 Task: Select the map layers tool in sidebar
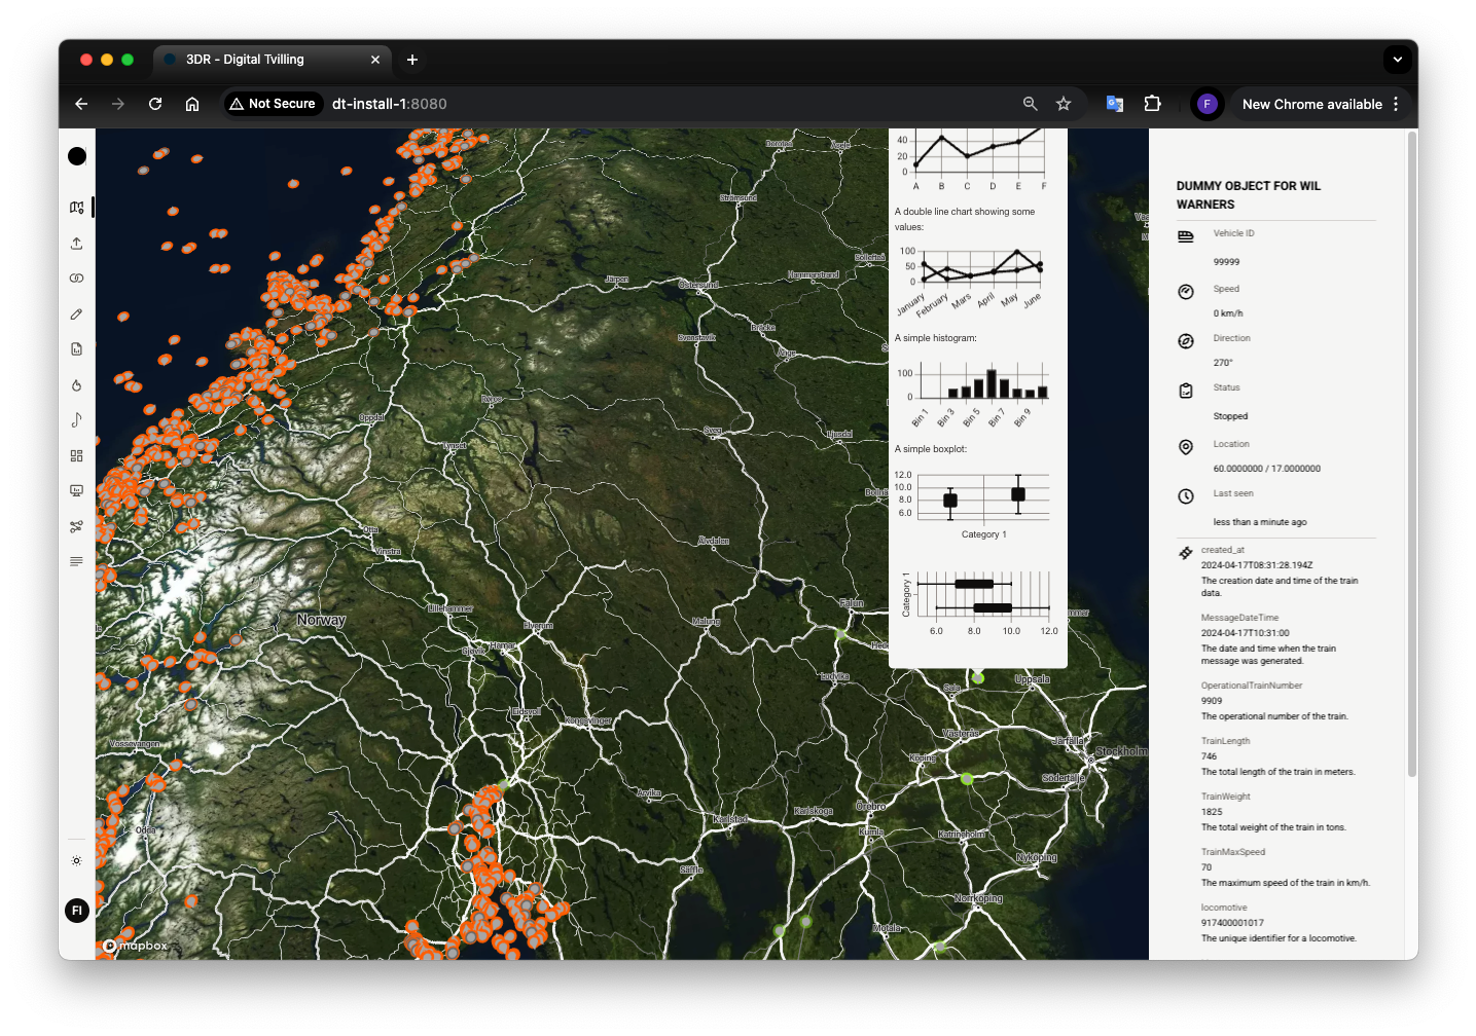76,207
